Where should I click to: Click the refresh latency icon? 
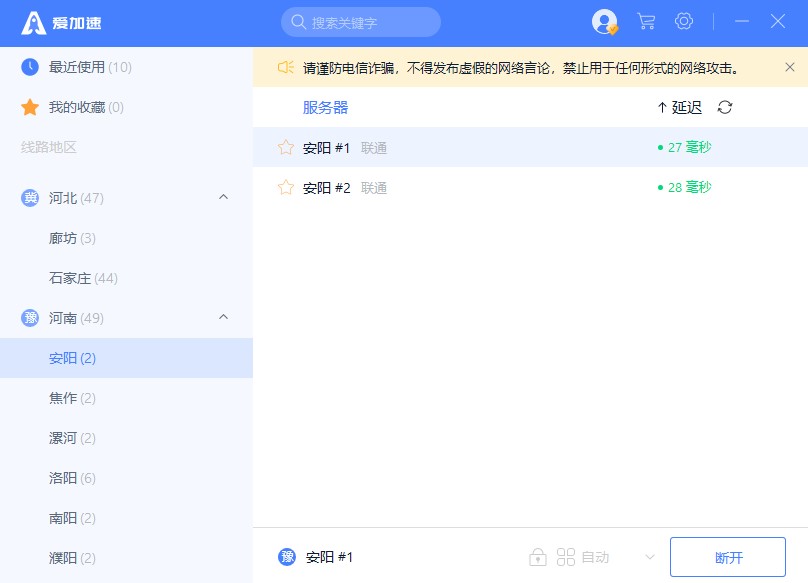click(725, 107)
